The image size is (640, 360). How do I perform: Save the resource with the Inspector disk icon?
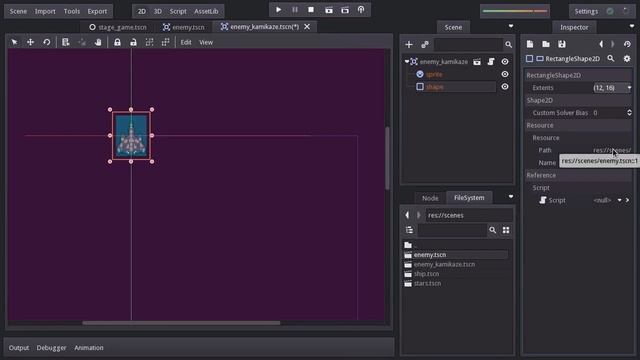tap(562, 44)
